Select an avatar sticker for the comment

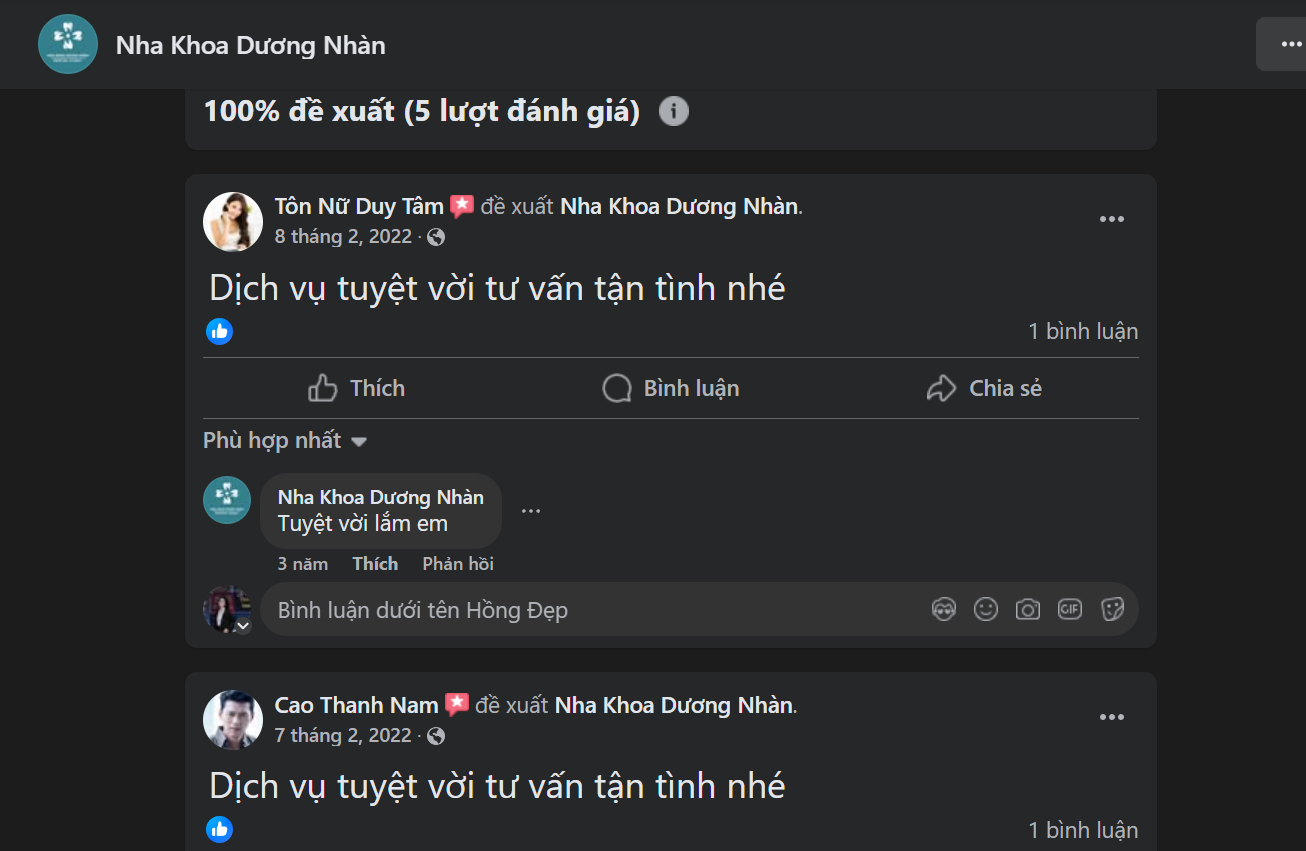943,609
